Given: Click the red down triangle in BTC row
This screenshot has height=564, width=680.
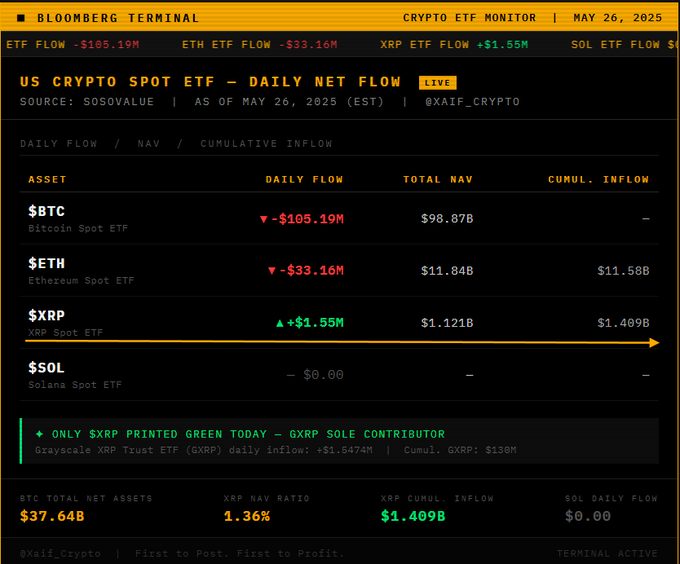Looking at the screenshot, I should [x=264, y=219].
